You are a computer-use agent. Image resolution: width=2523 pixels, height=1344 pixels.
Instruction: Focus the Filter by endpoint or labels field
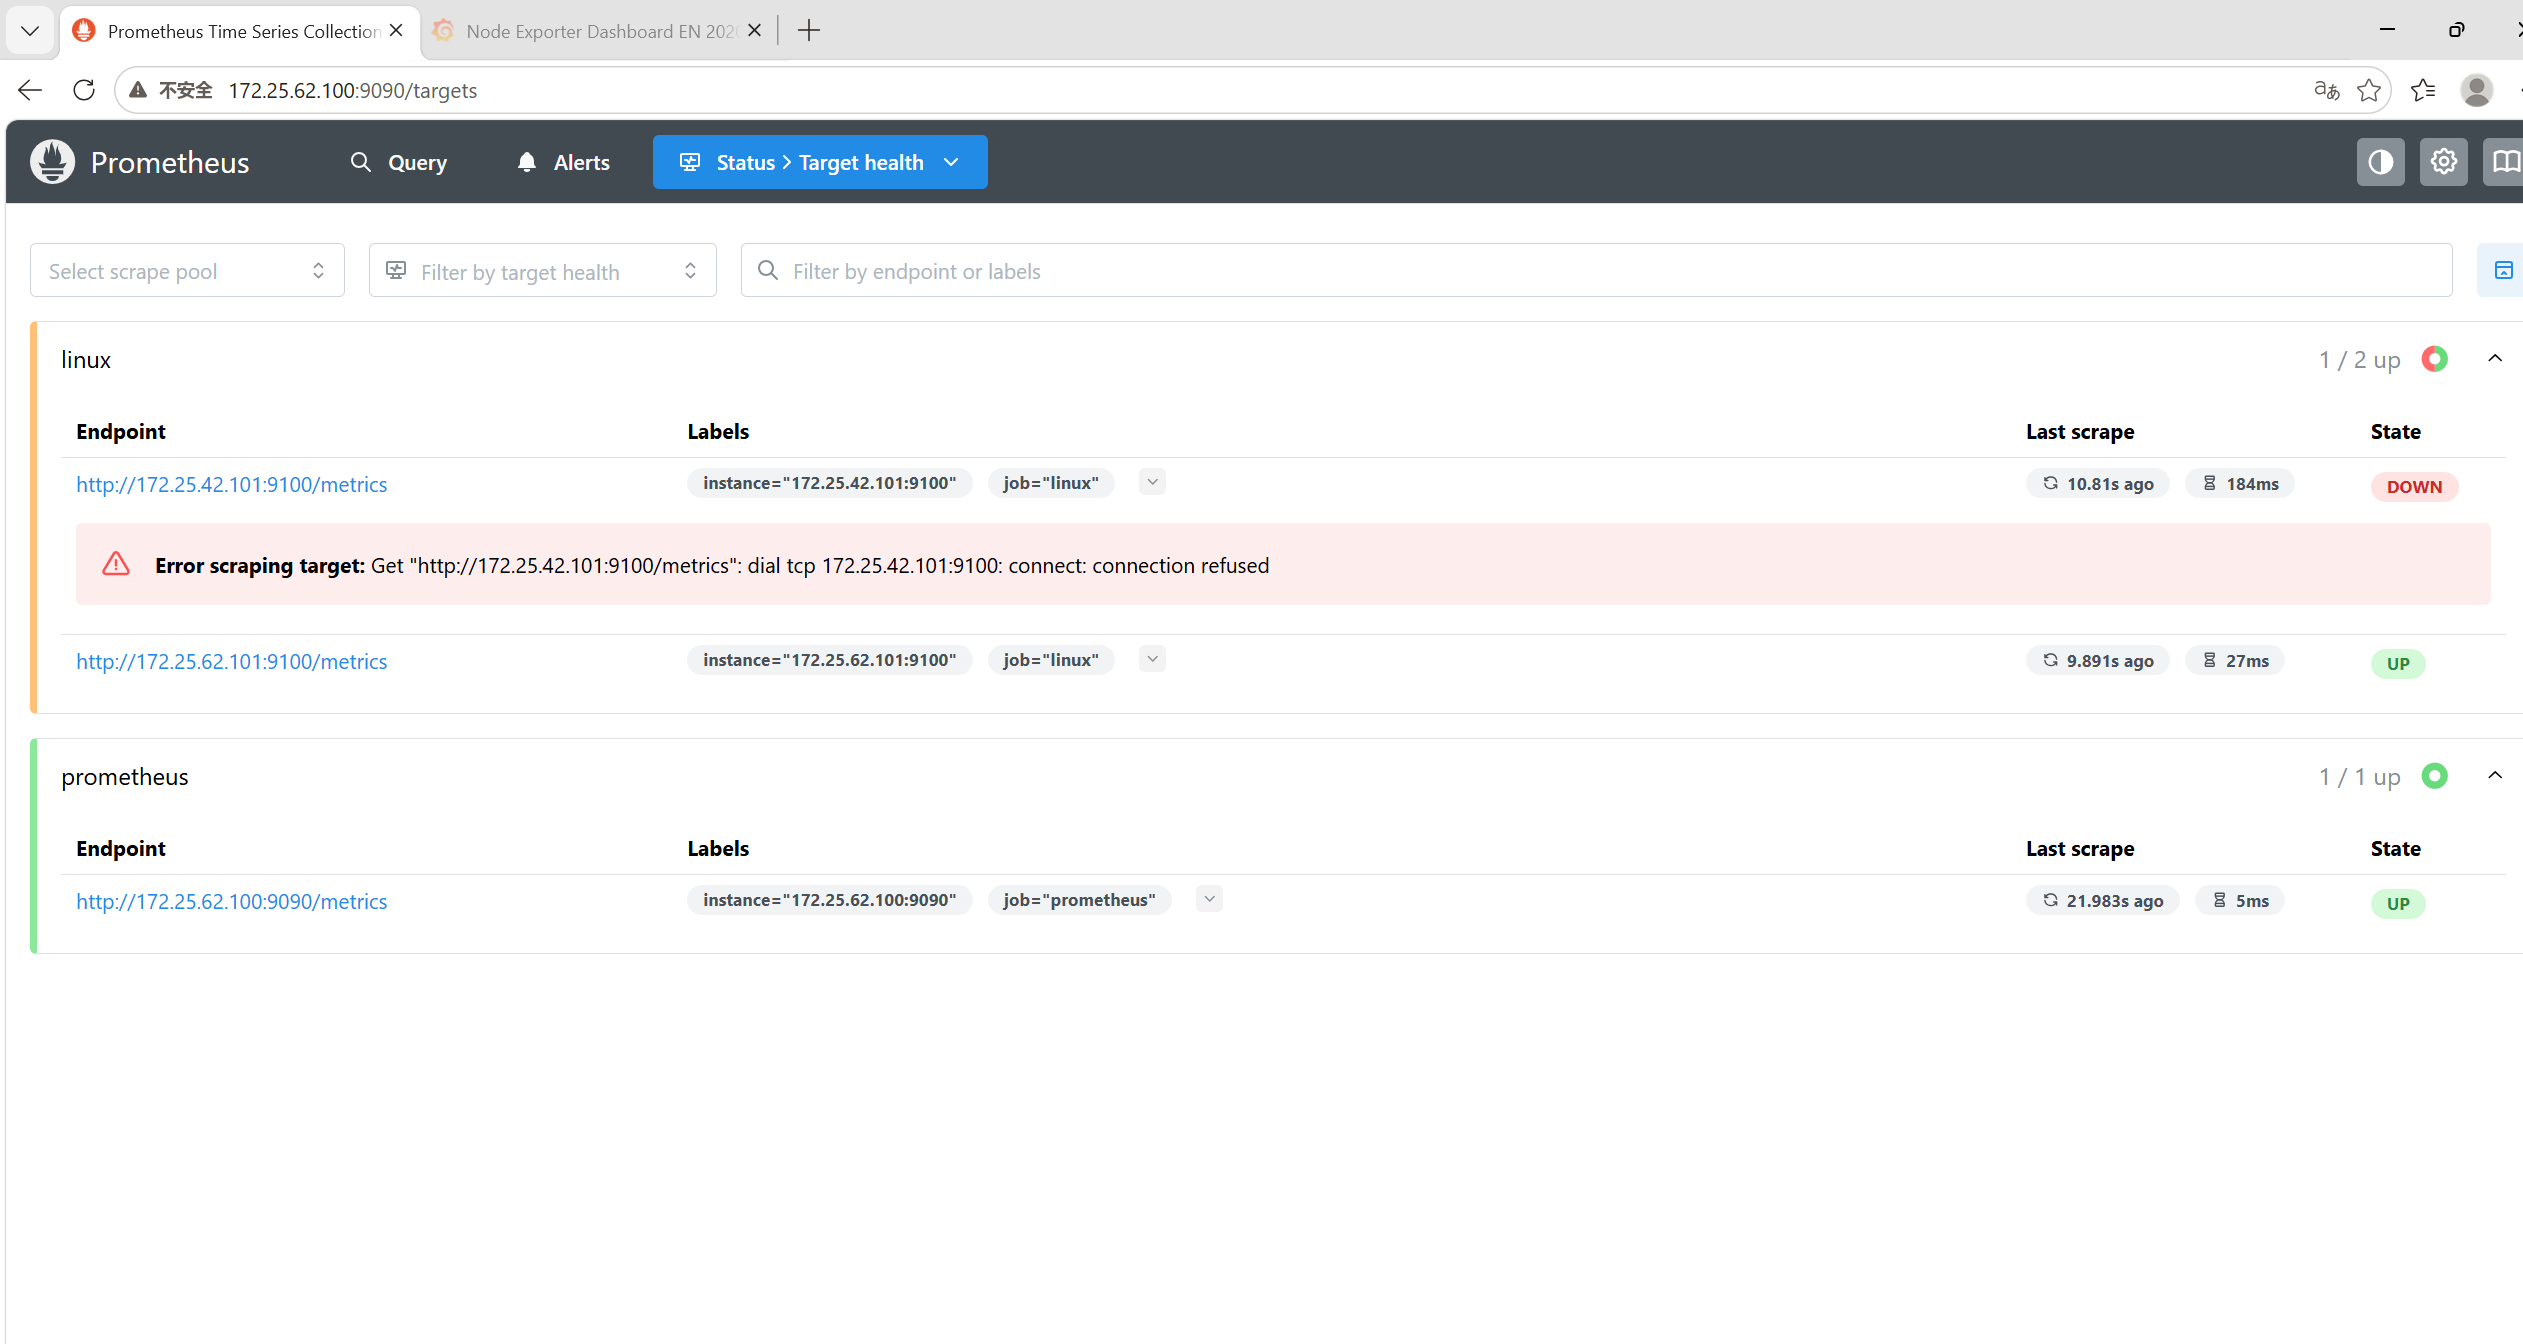point(1596,270)
